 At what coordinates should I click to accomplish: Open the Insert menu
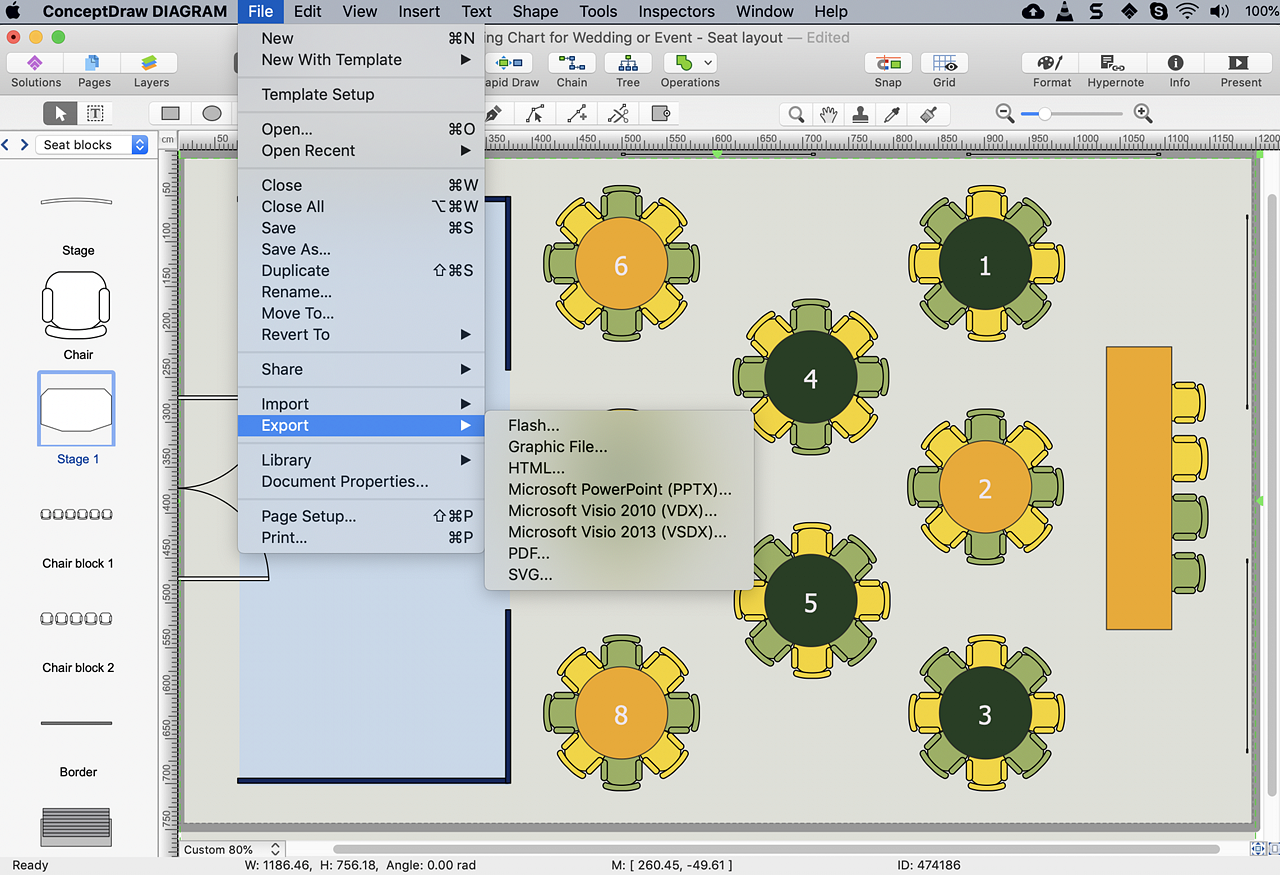click(x=419, y=12)
